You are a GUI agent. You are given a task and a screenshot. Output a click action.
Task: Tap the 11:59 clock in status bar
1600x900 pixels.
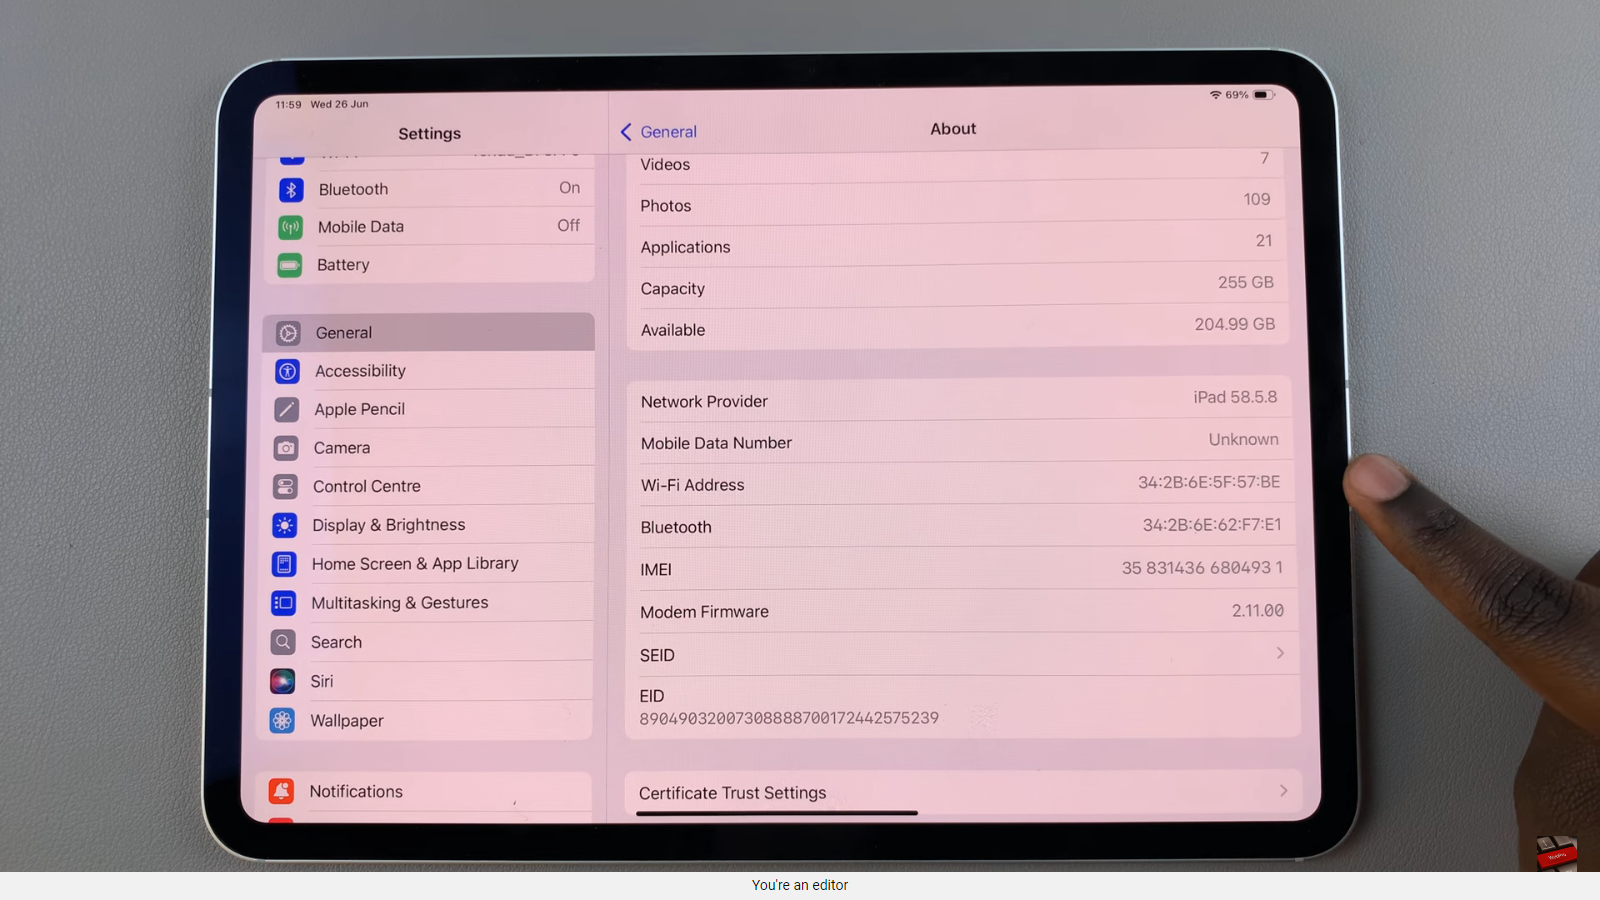pos(288,104)
